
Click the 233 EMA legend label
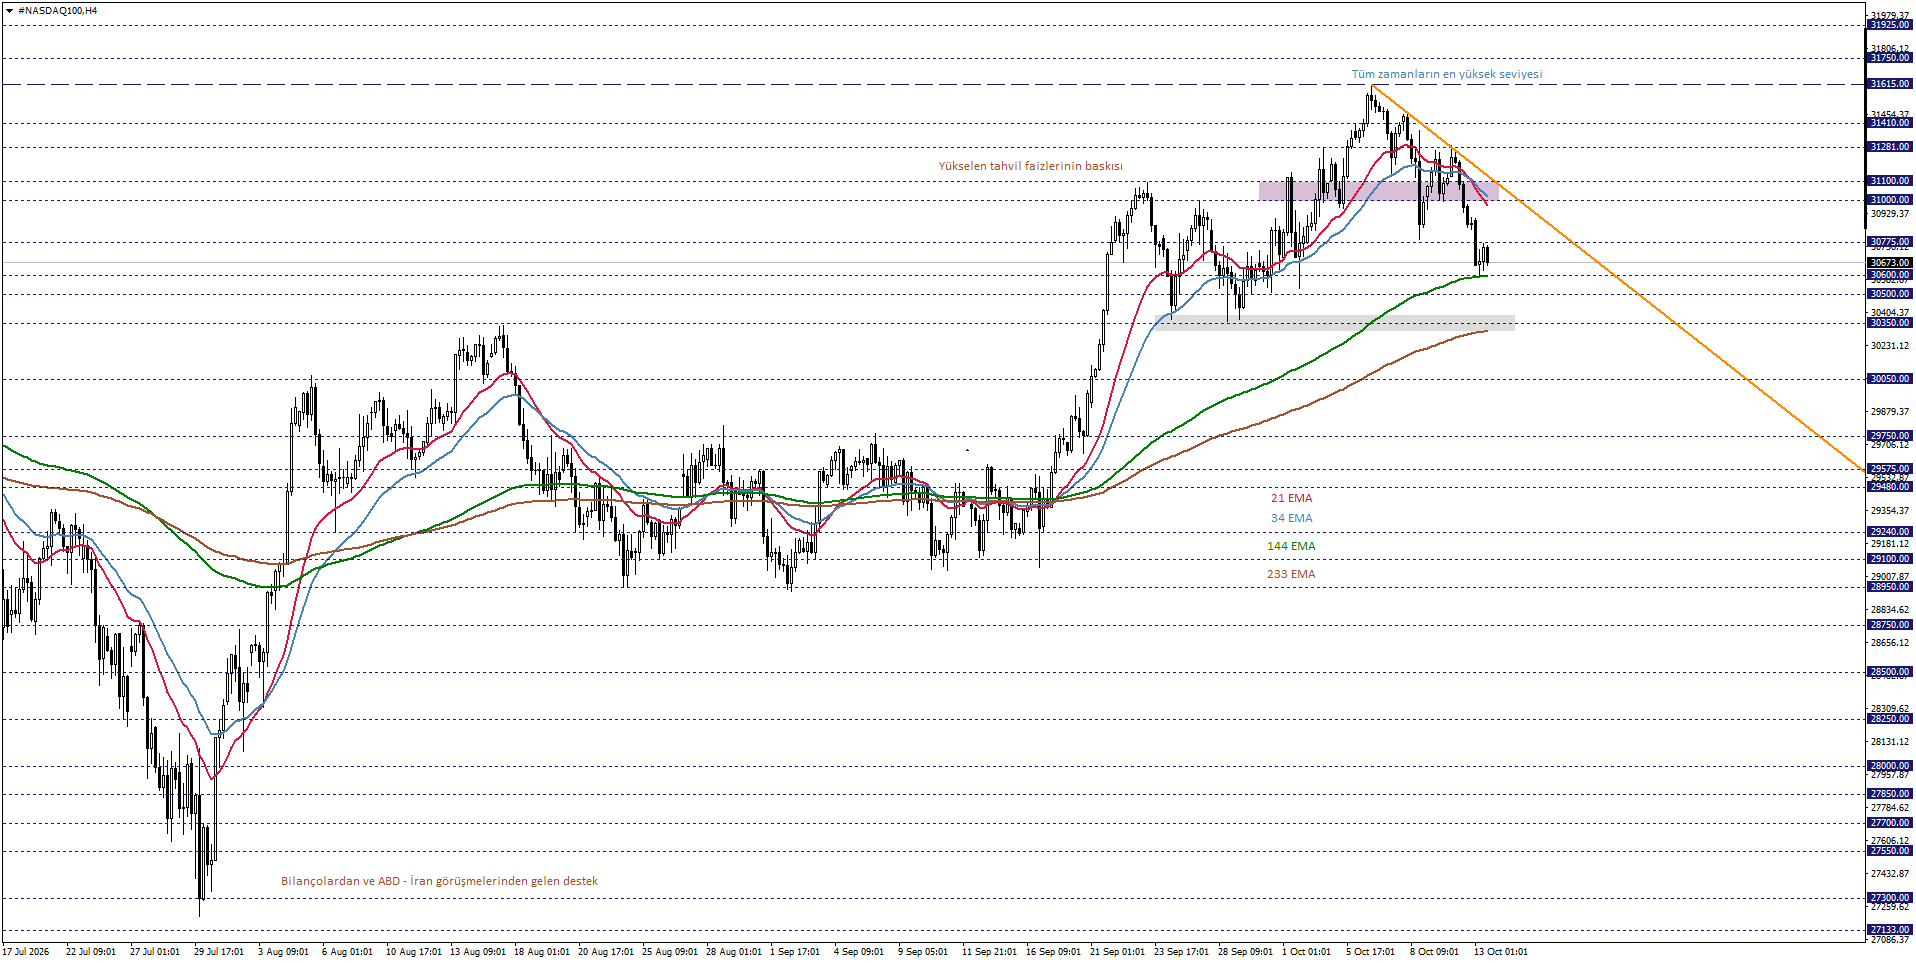coord(1291,574)
